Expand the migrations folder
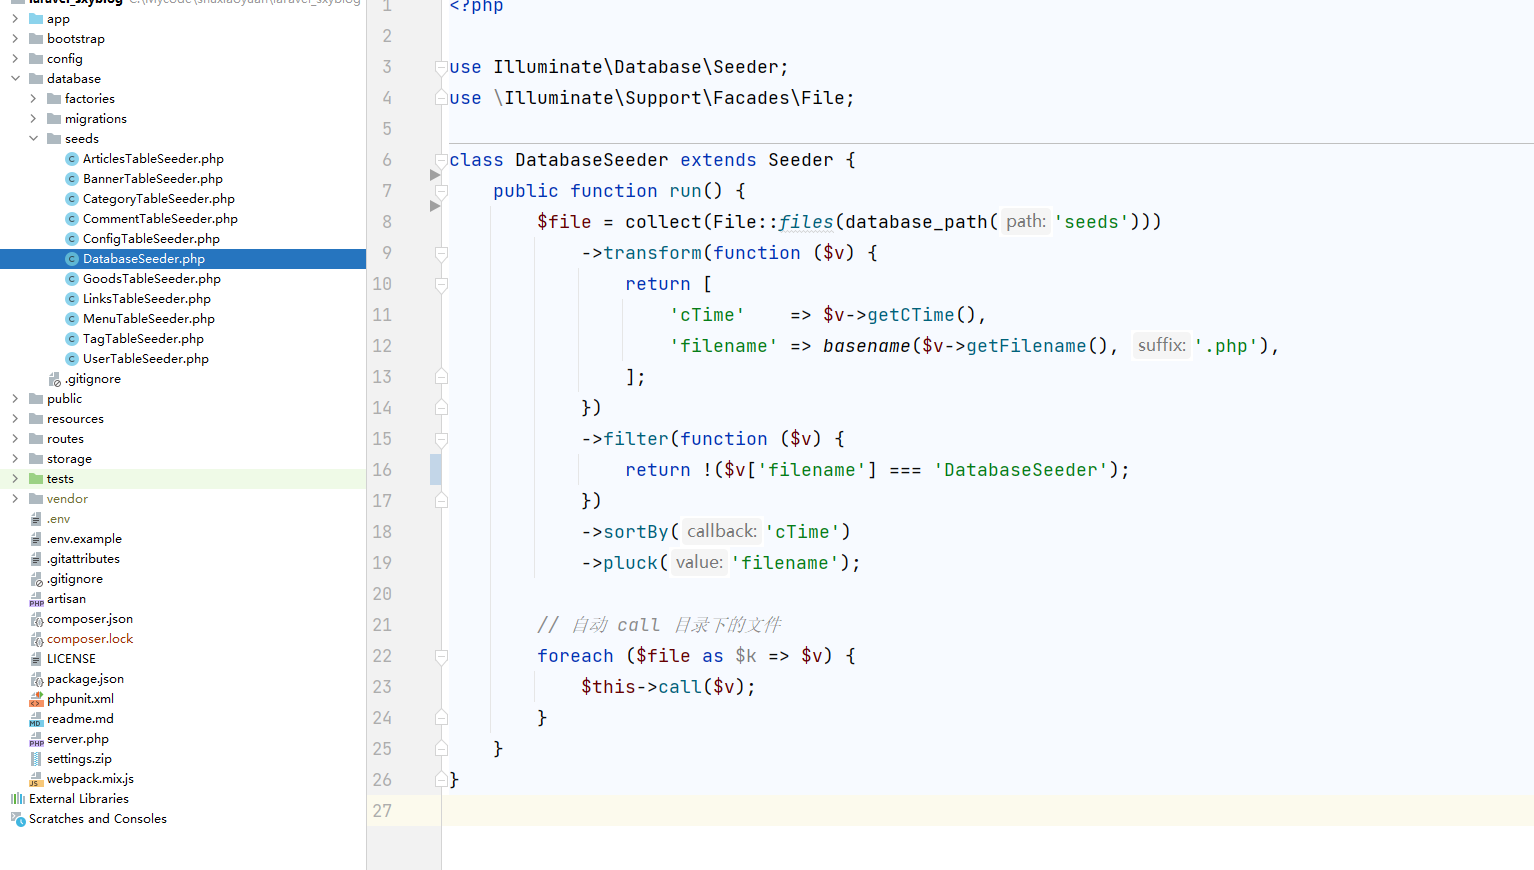The height and width of the screenshot is (870, 1534). coord(33,119)
